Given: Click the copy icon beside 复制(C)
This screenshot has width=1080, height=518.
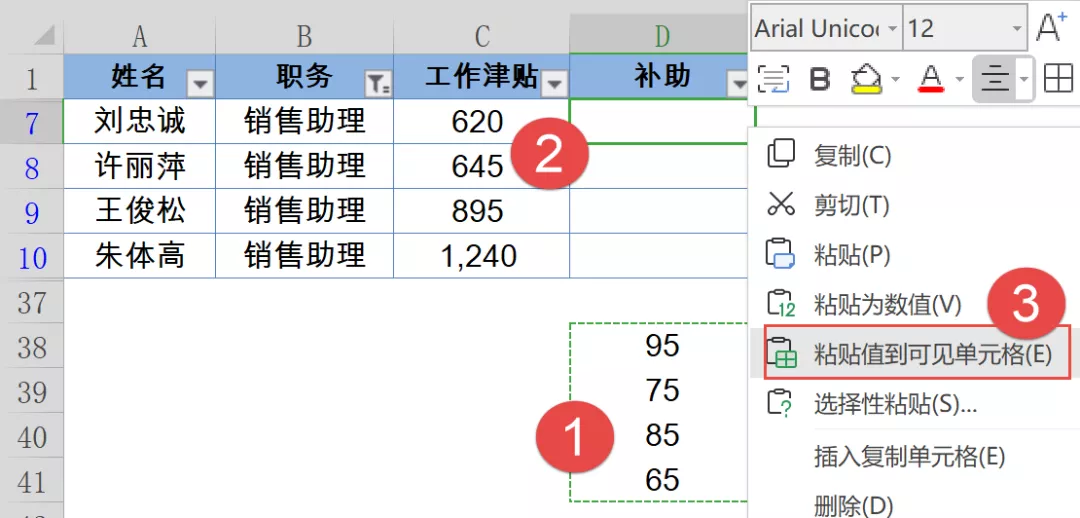Looking at the screenshot, I should [x=781, y=154].
